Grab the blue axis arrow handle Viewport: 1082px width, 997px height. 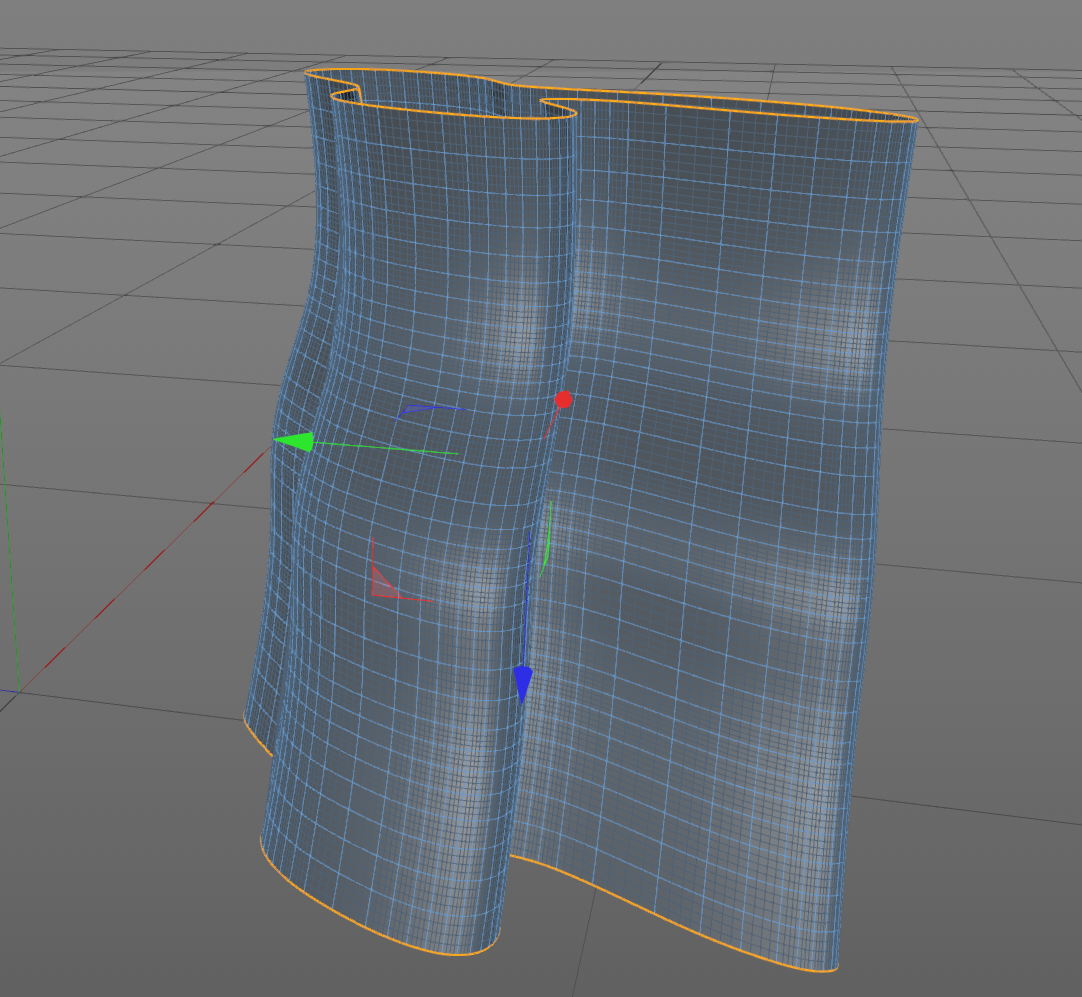(x=523, y=684)
